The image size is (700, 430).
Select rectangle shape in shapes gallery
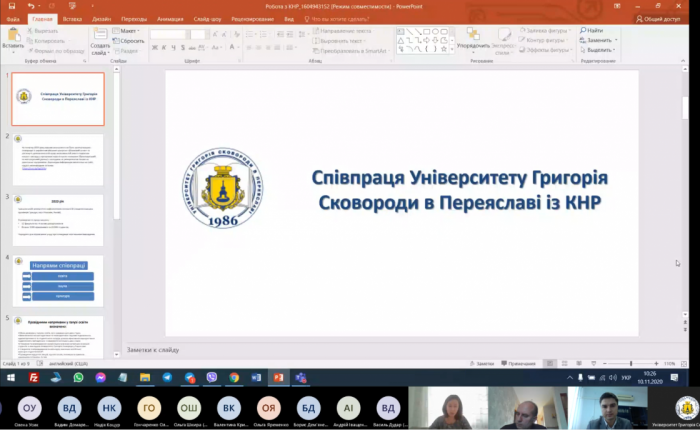click(x=426, y=31)
